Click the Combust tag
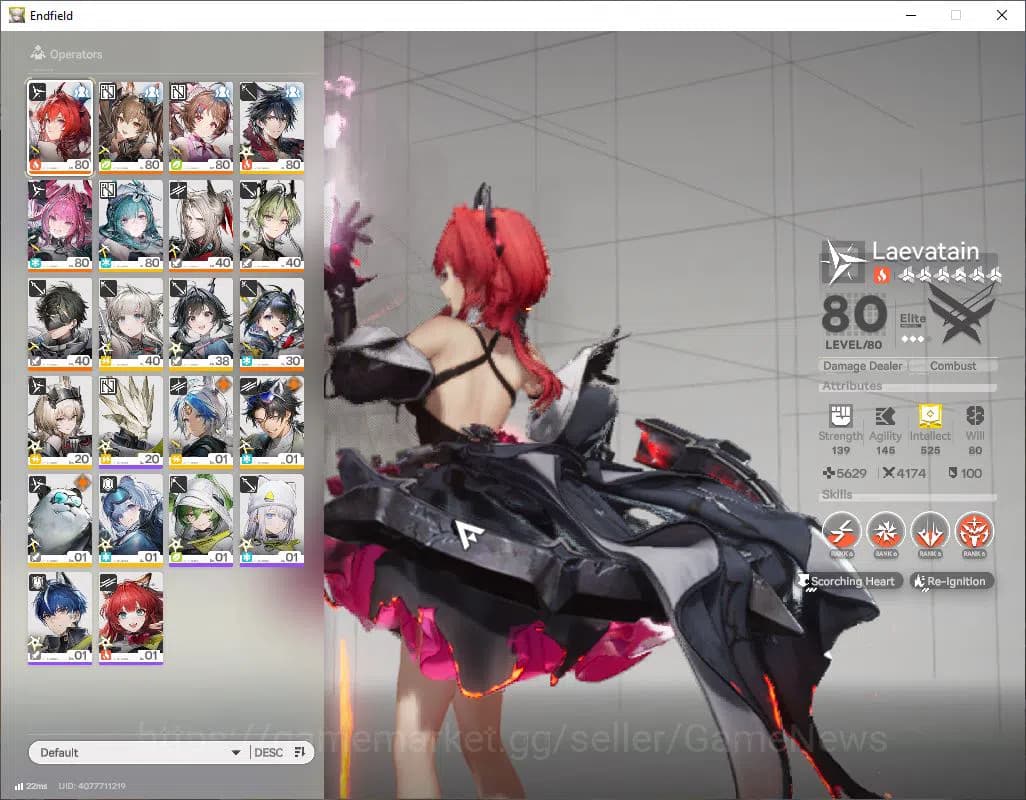Image resolution: width=1026 pixels, height=800 pixels. [x=953, y=366]
